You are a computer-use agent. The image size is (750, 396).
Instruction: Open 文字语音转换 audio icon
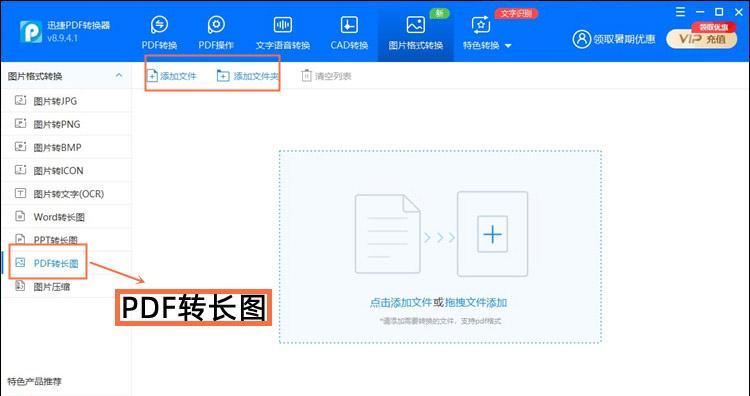coord(283,24)
